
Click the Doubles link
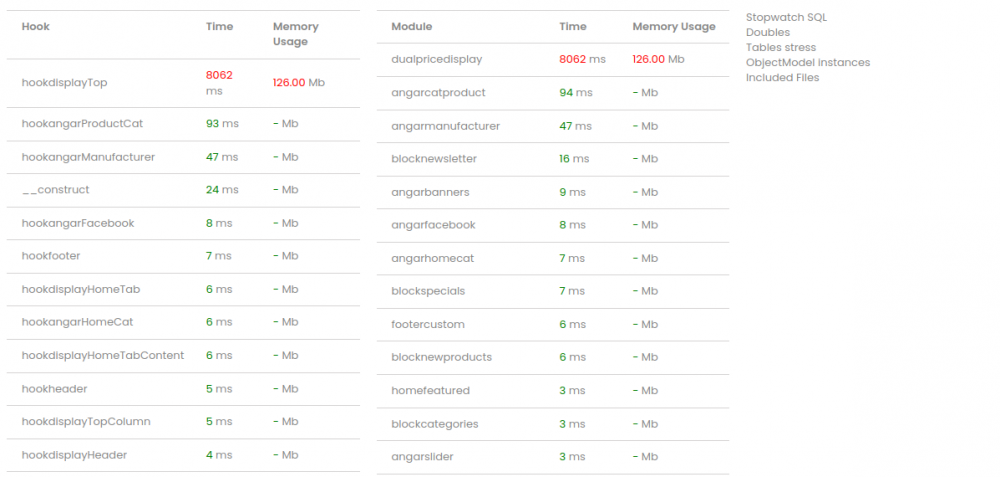pyautogui.click(x=768, y=32)
